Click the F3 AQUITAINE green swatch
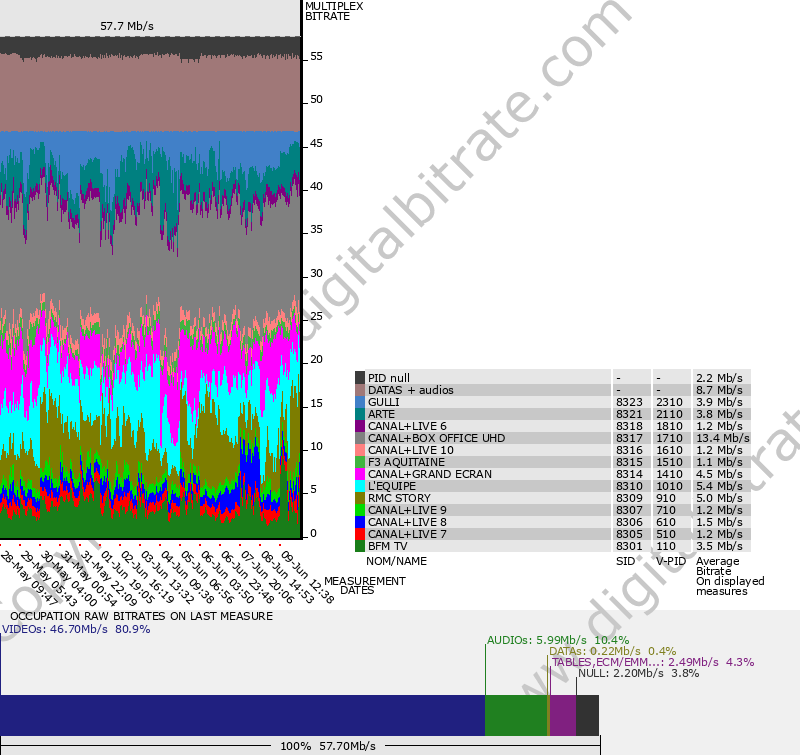800x755 pixels. [360, 462]
